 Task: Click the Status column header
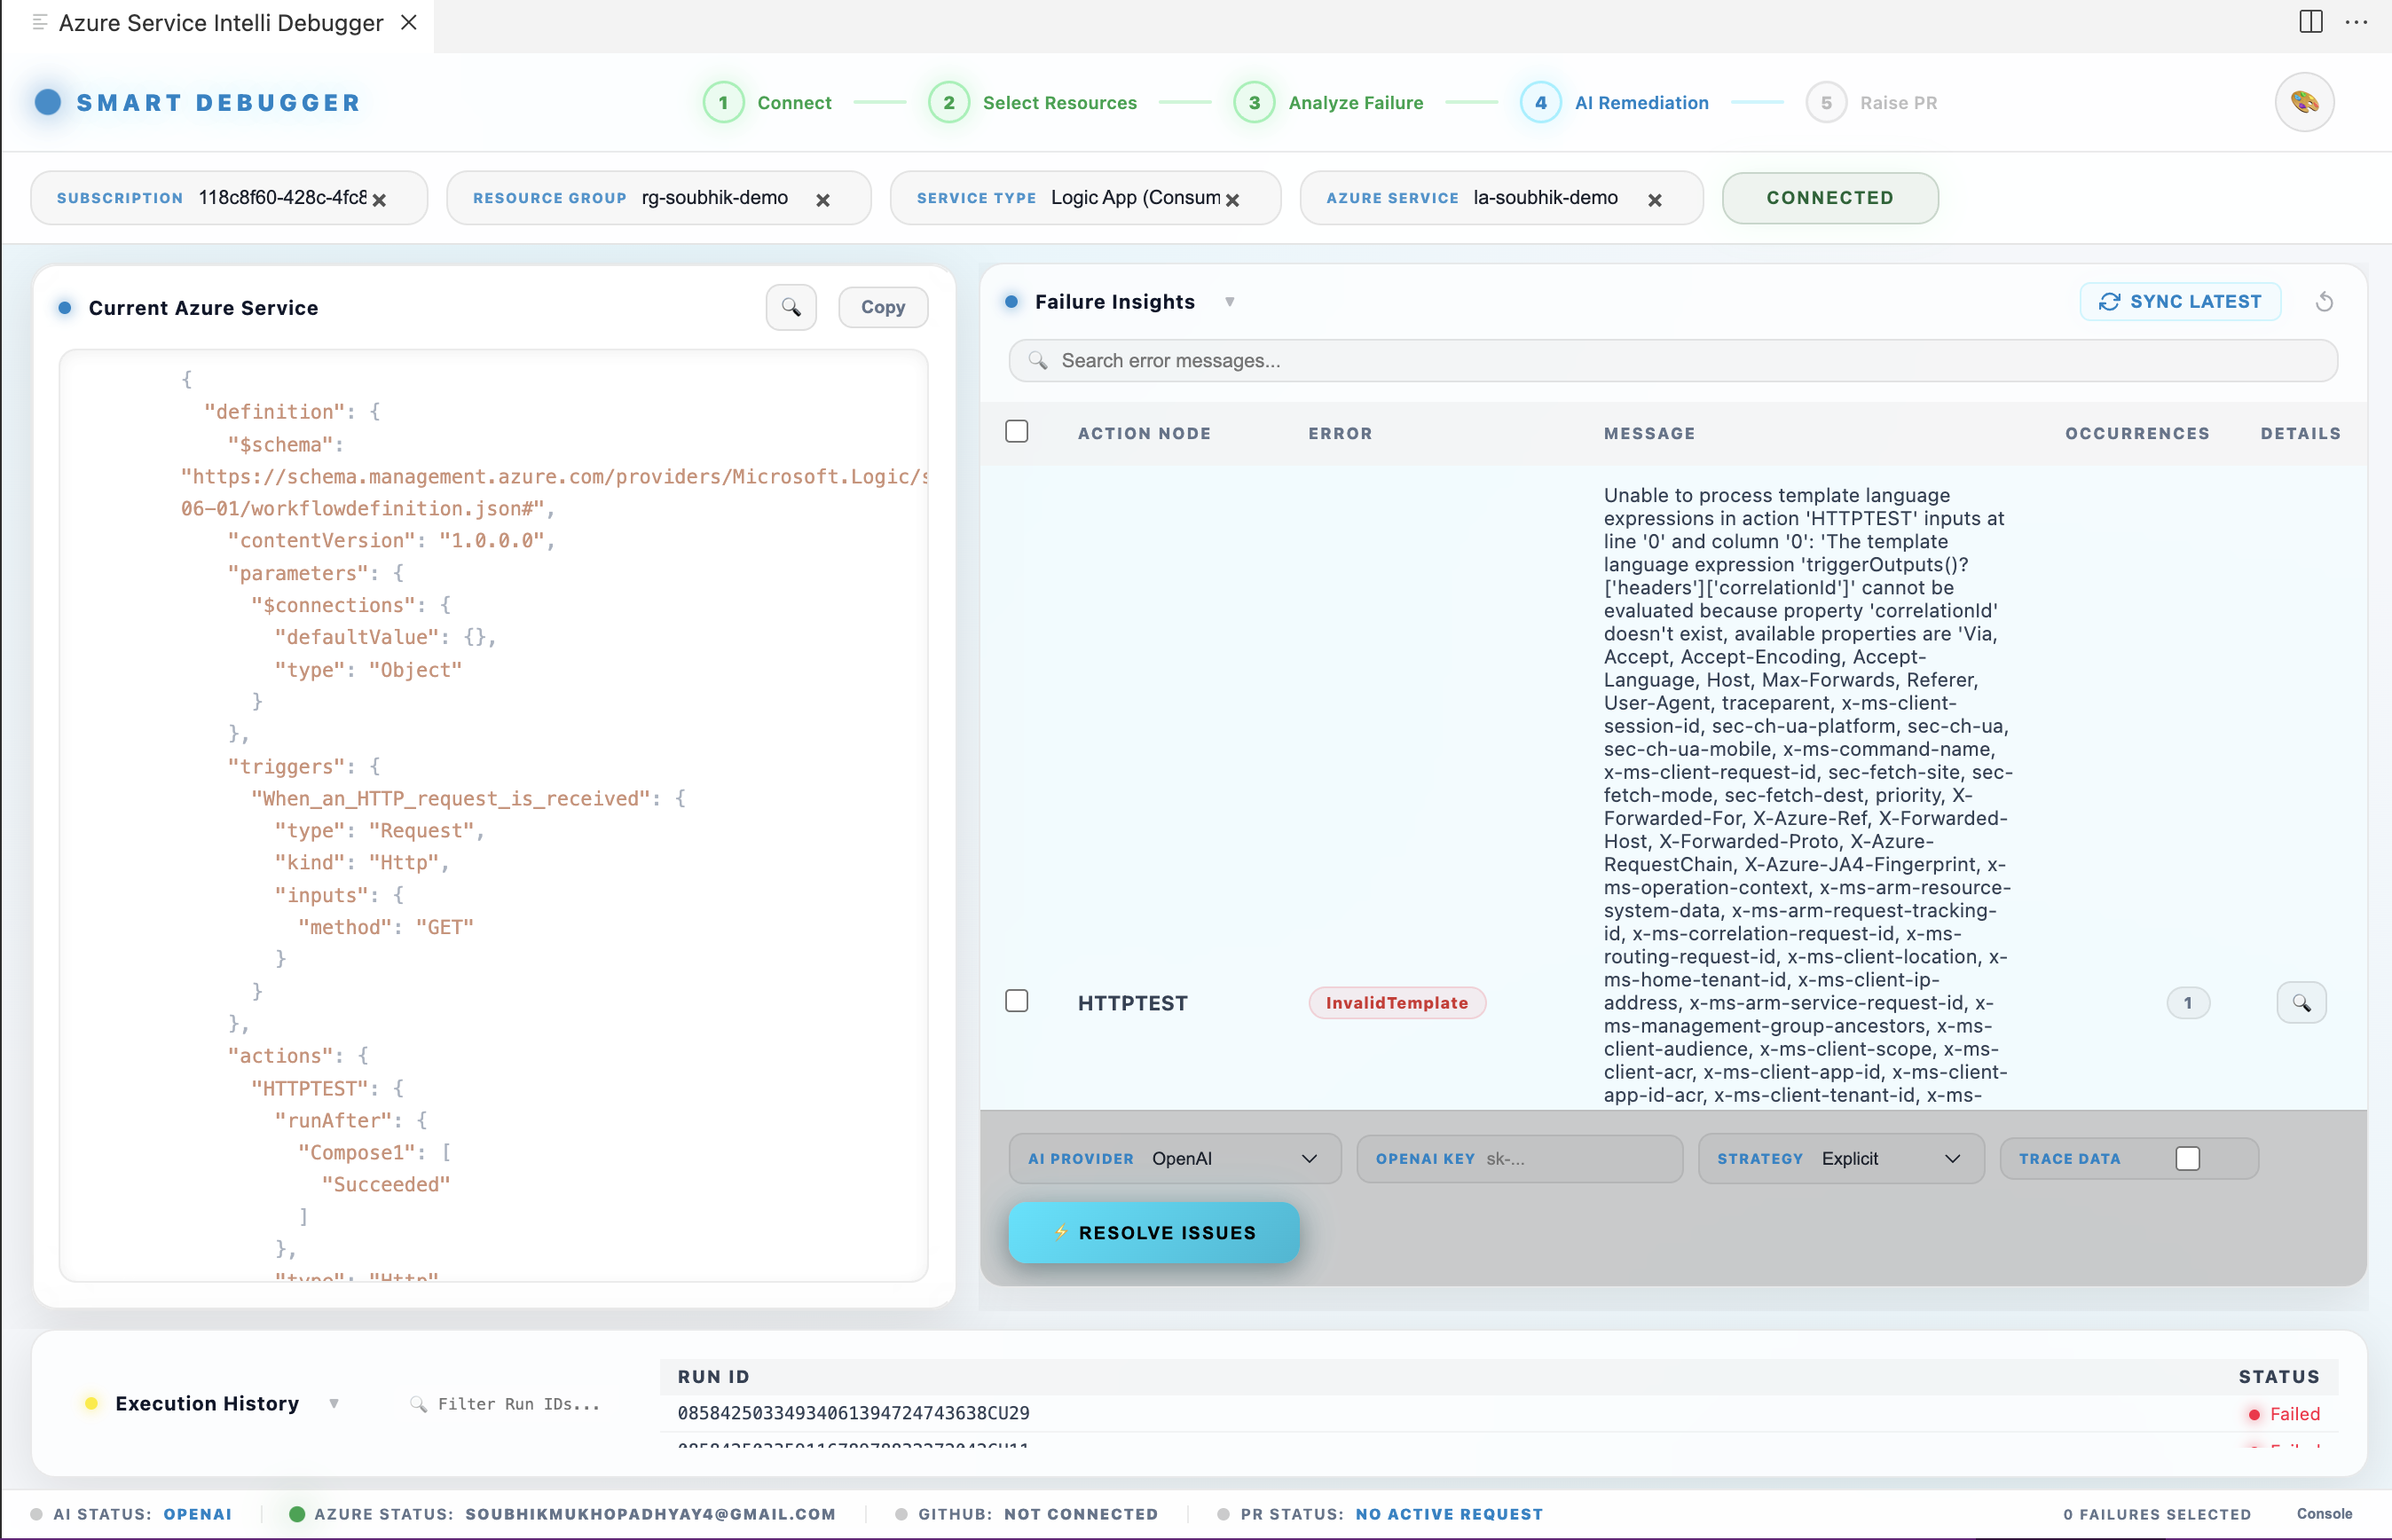pyautogui.click(x=2278, y=1376)
